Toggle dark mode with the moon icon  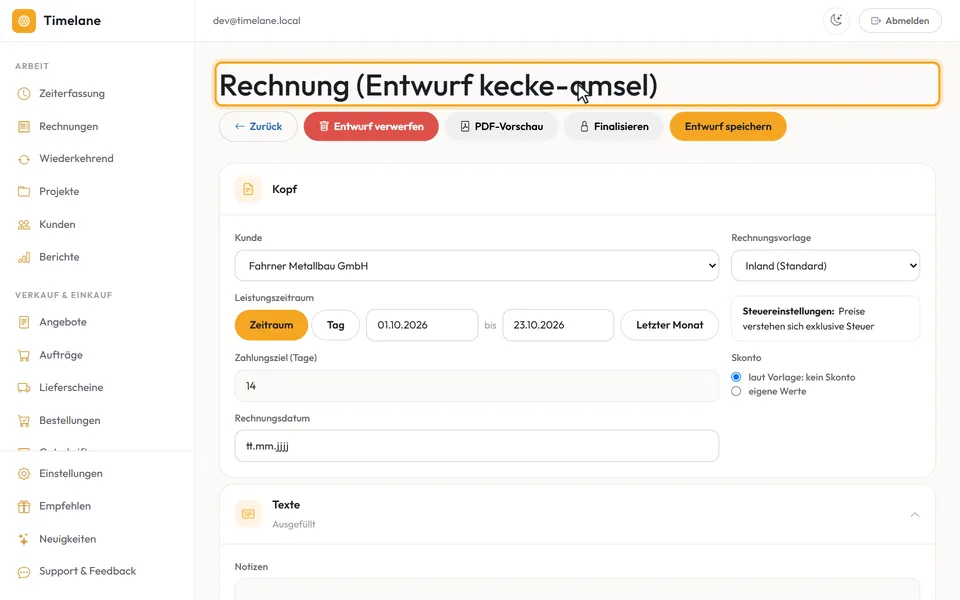tap(836, 21)
